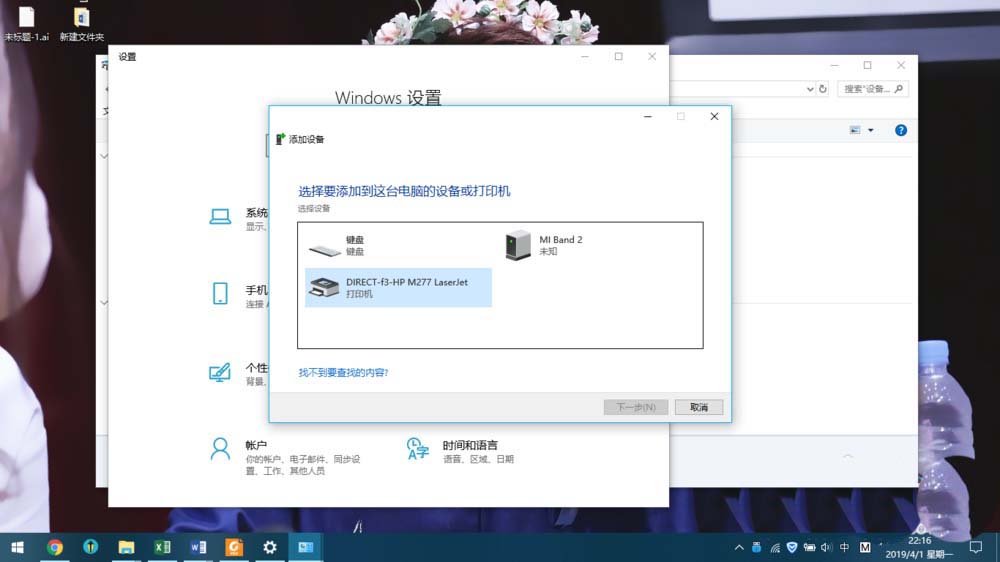Open the Excel taskbar icon
1000x562 pixels.
pyautogui.click(x=162, y=547)
